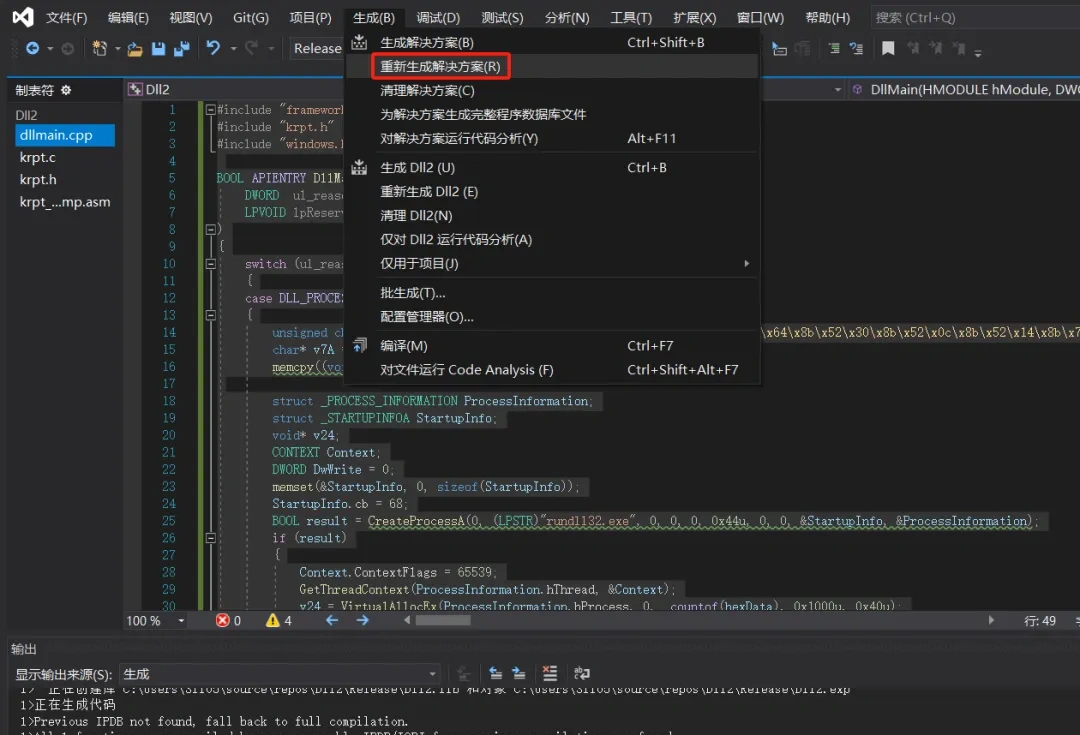Collapse the switch block on line 10
The width and height of the screenshot is (1080, 735).
211,264
